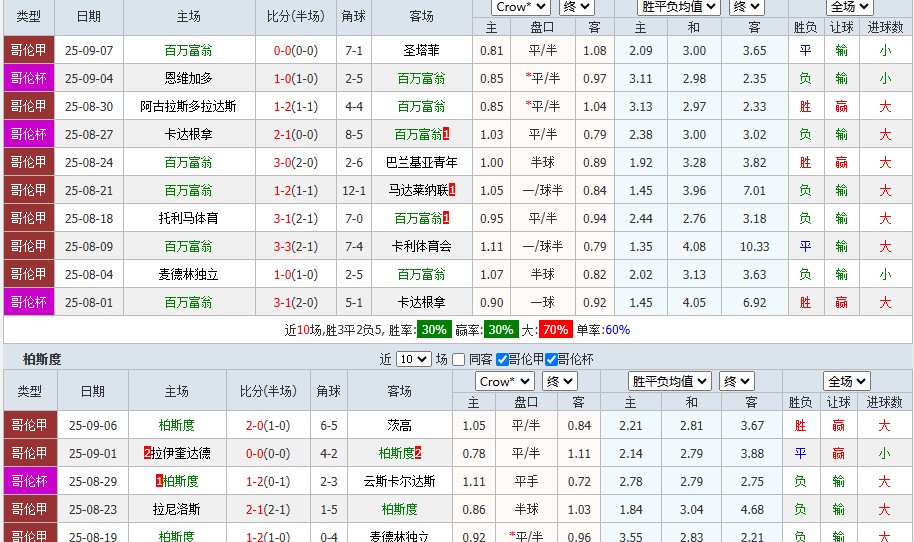Click the 哥伦杯 league tag for 25-09-04

point(28,78)
